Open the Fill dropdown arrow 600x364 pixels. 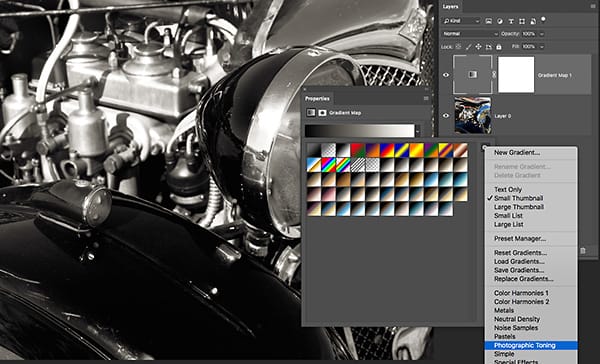pyautogui.click(x=542, y=47)
